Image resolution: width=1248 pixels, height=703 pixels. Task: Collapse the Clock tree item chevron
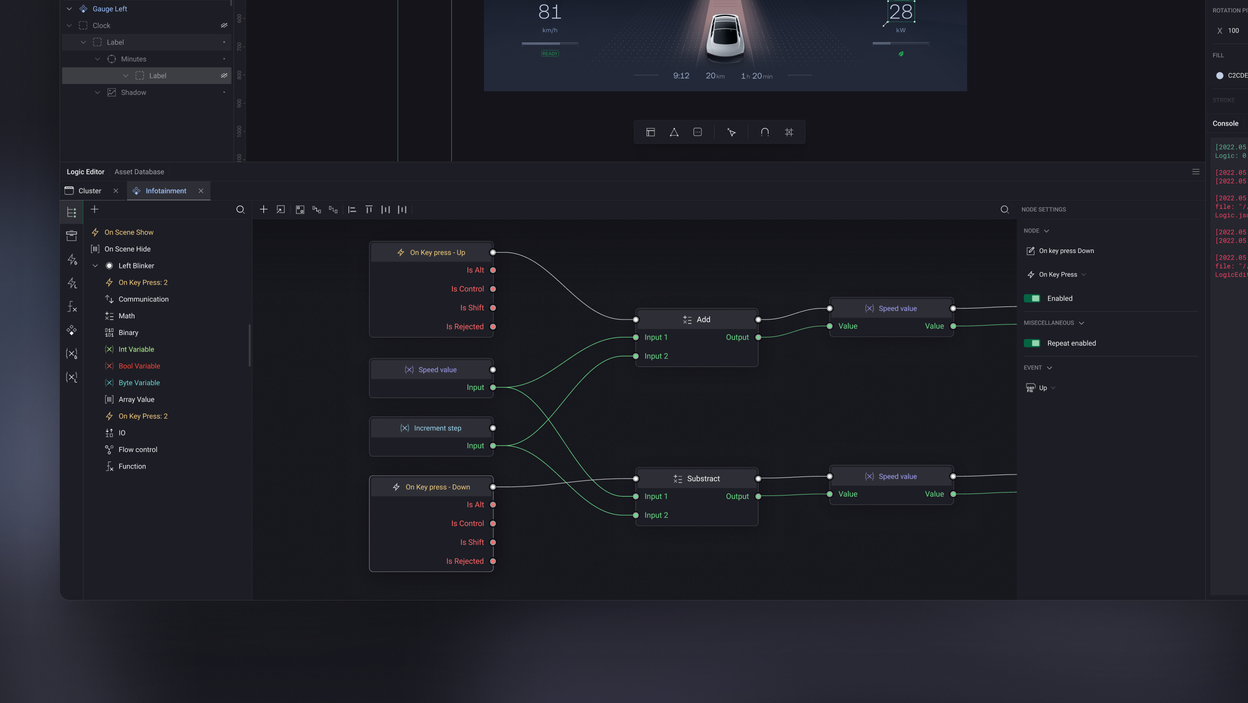(x=69, y=26)
